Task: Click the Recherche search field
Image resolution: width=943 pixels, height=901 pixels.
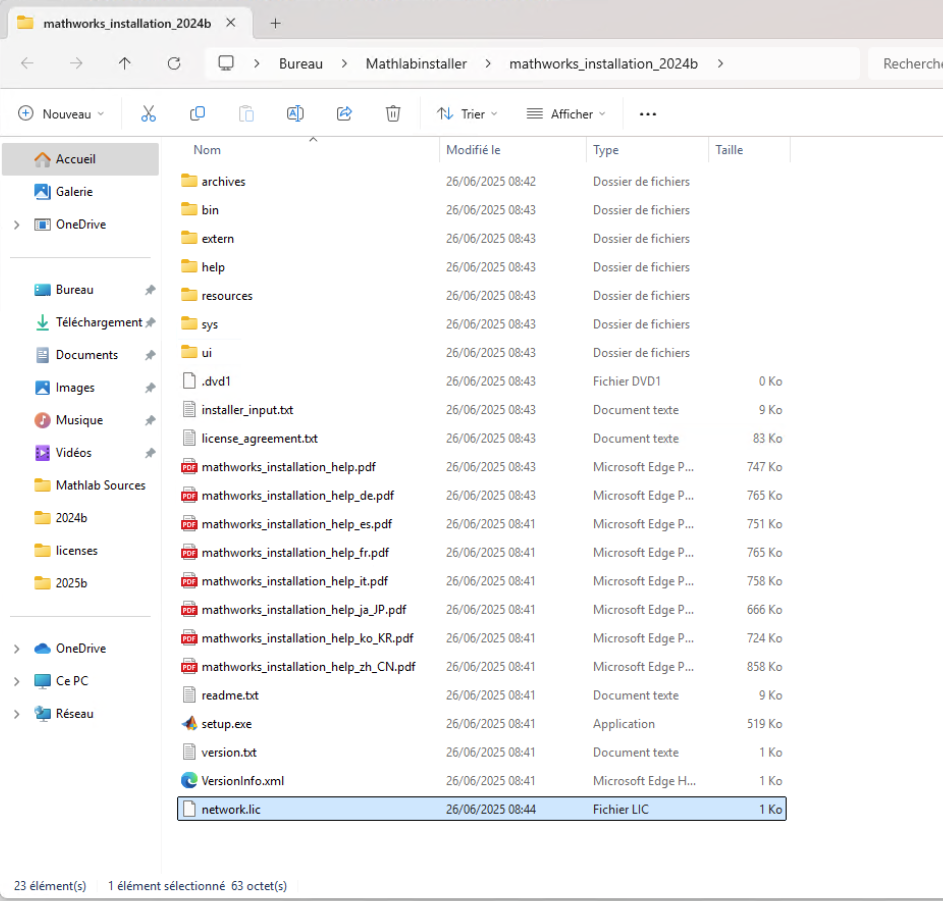Action: pyautogui.click(x=905, y=63)
